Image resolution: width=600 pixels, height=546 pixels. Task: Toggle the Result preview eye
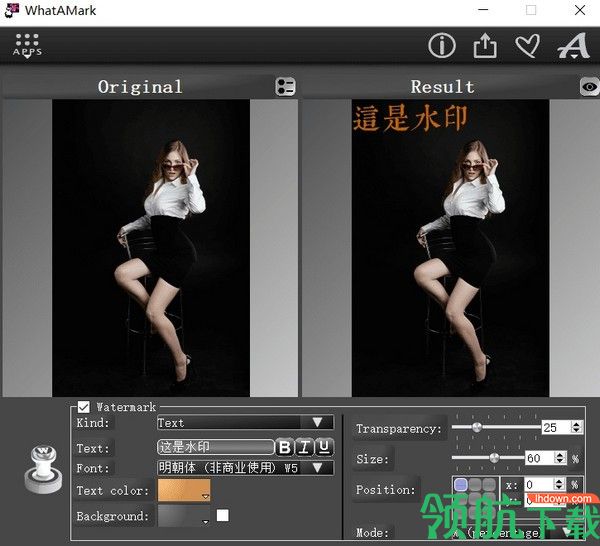tap(590, 87)
